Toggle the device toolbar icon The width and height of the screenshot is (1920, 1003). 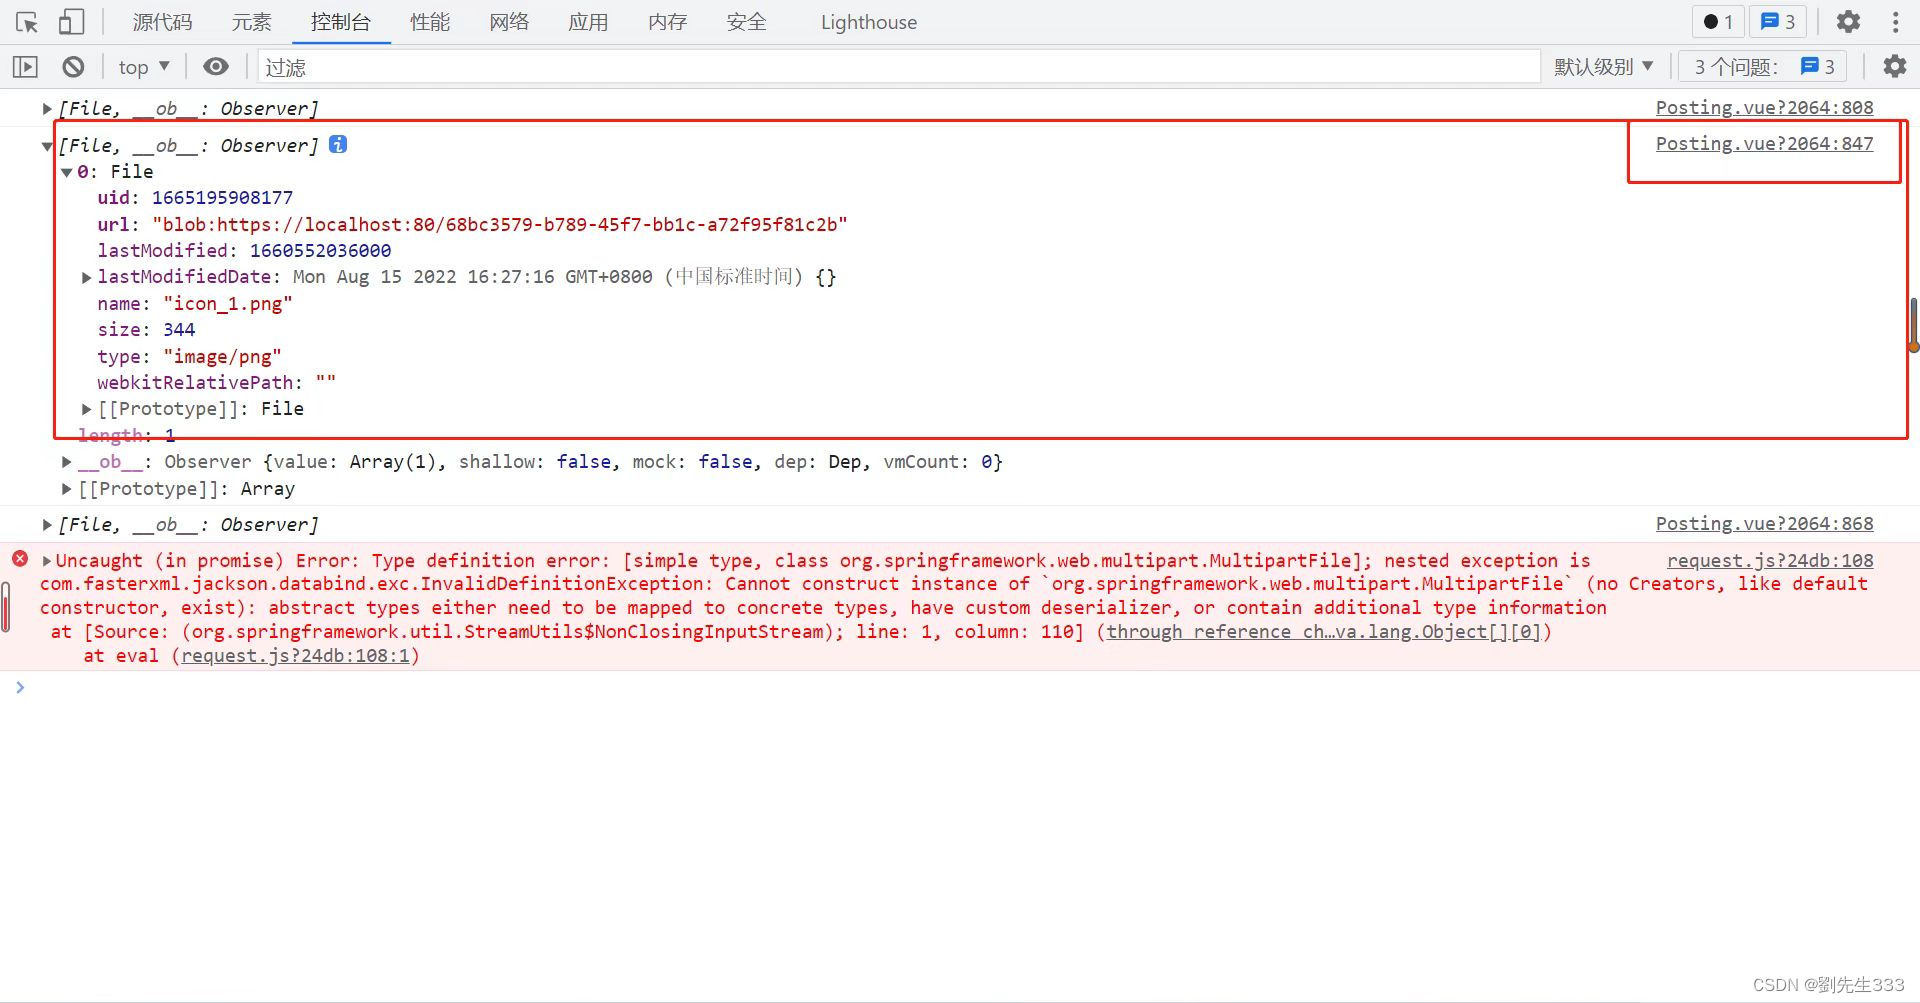point(71,22)
